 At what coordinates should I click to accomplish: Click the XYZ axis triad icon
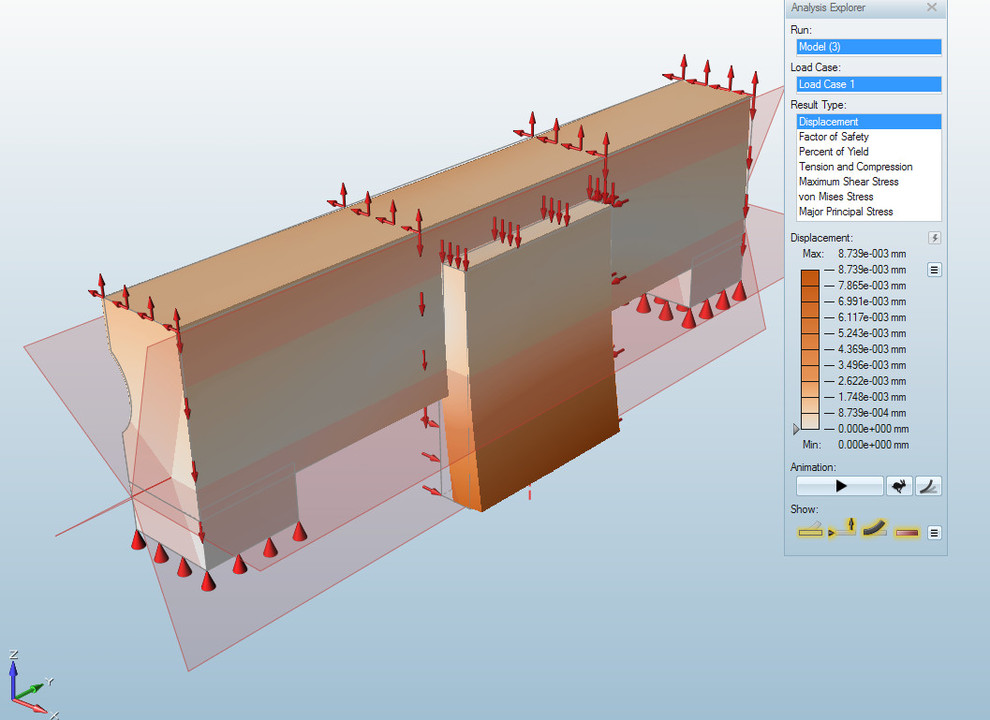pos(28,685)
